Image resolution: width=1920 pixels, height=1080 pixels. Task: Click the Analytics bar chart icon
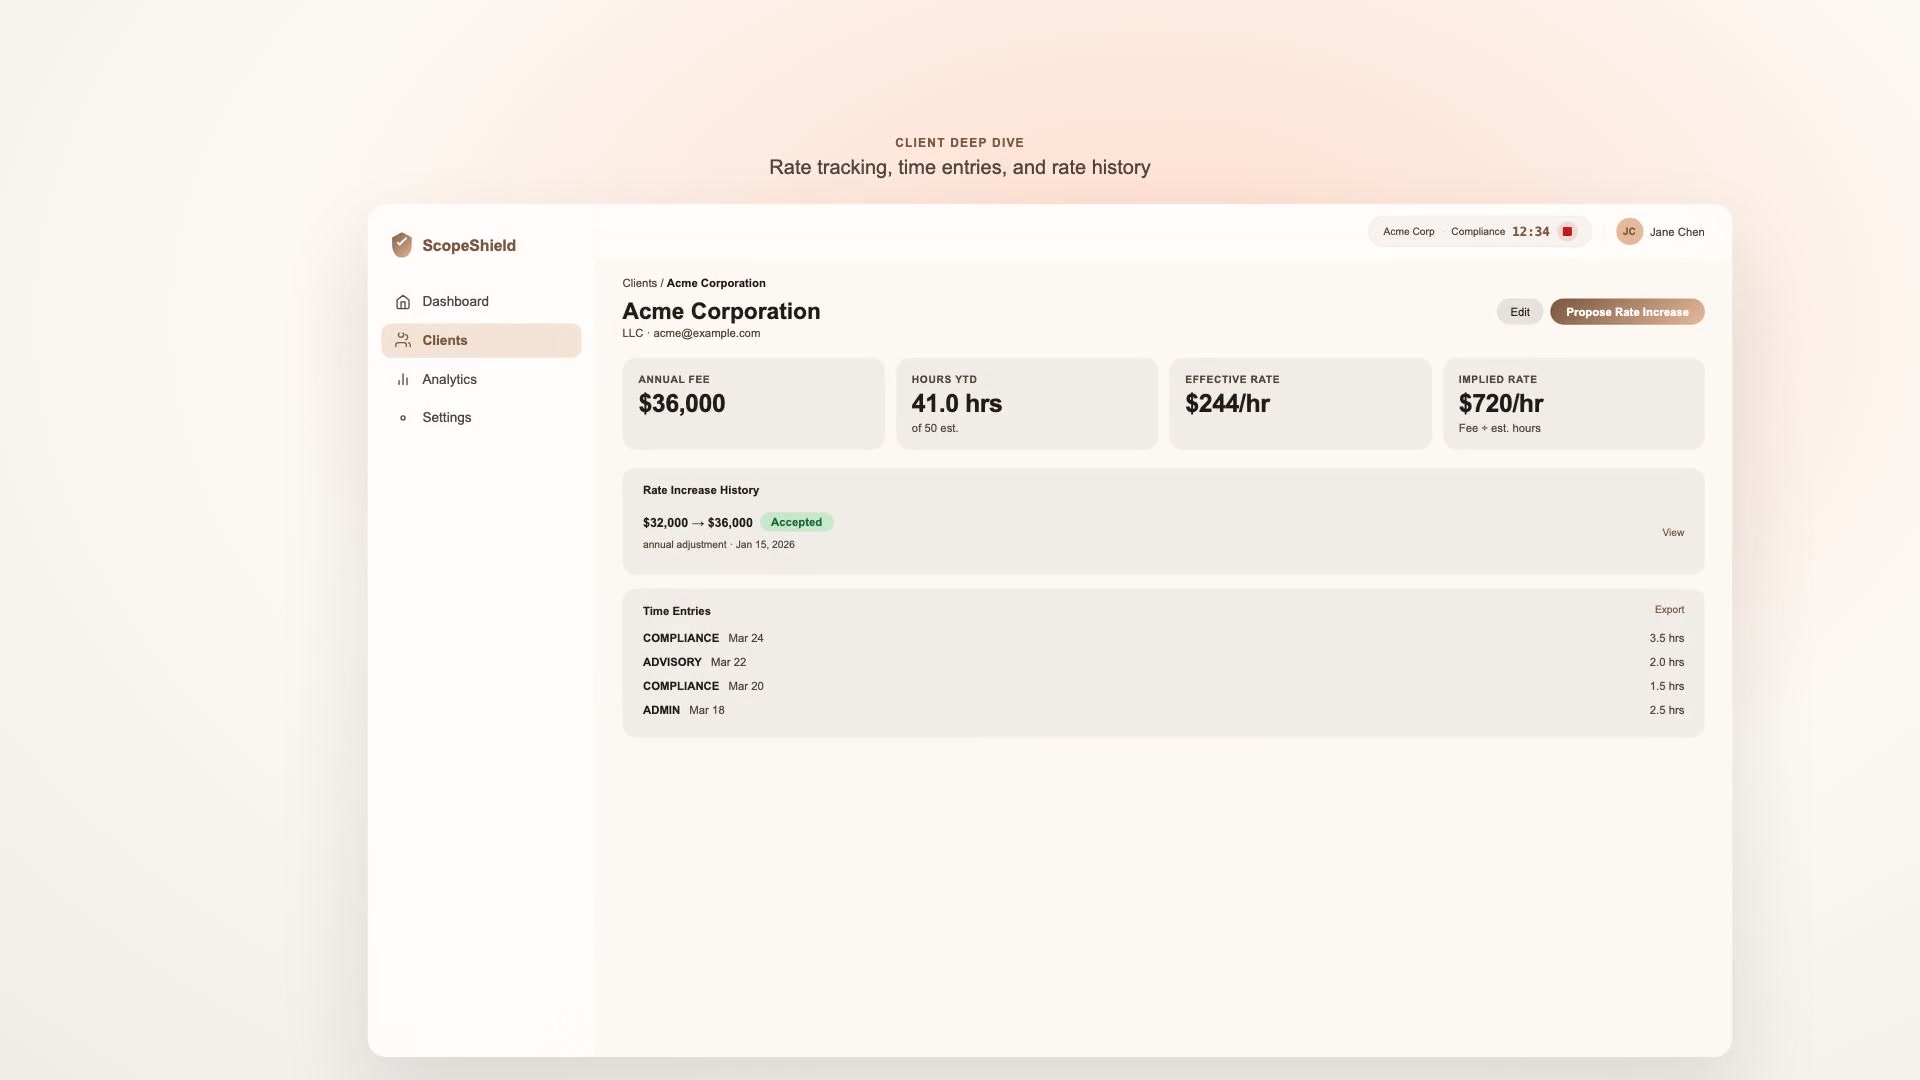[403, 380]
